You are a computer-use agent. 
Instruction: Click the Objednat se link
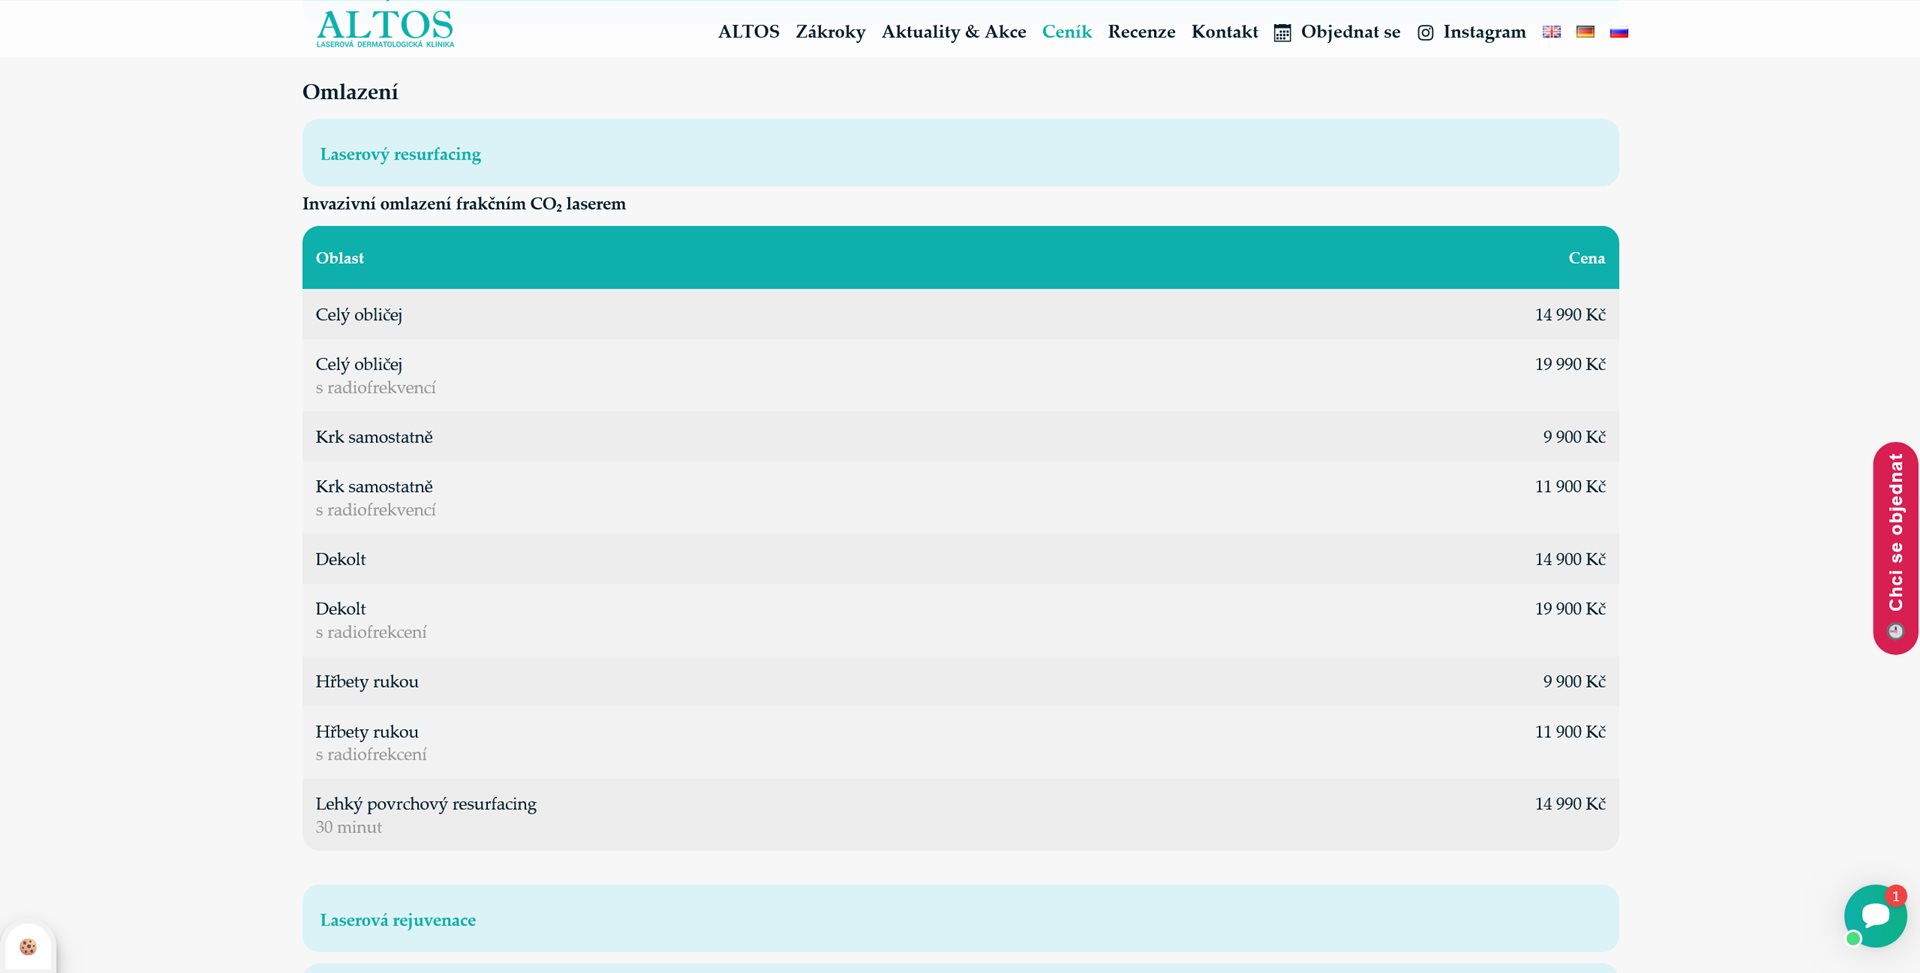click(1350, 32)
